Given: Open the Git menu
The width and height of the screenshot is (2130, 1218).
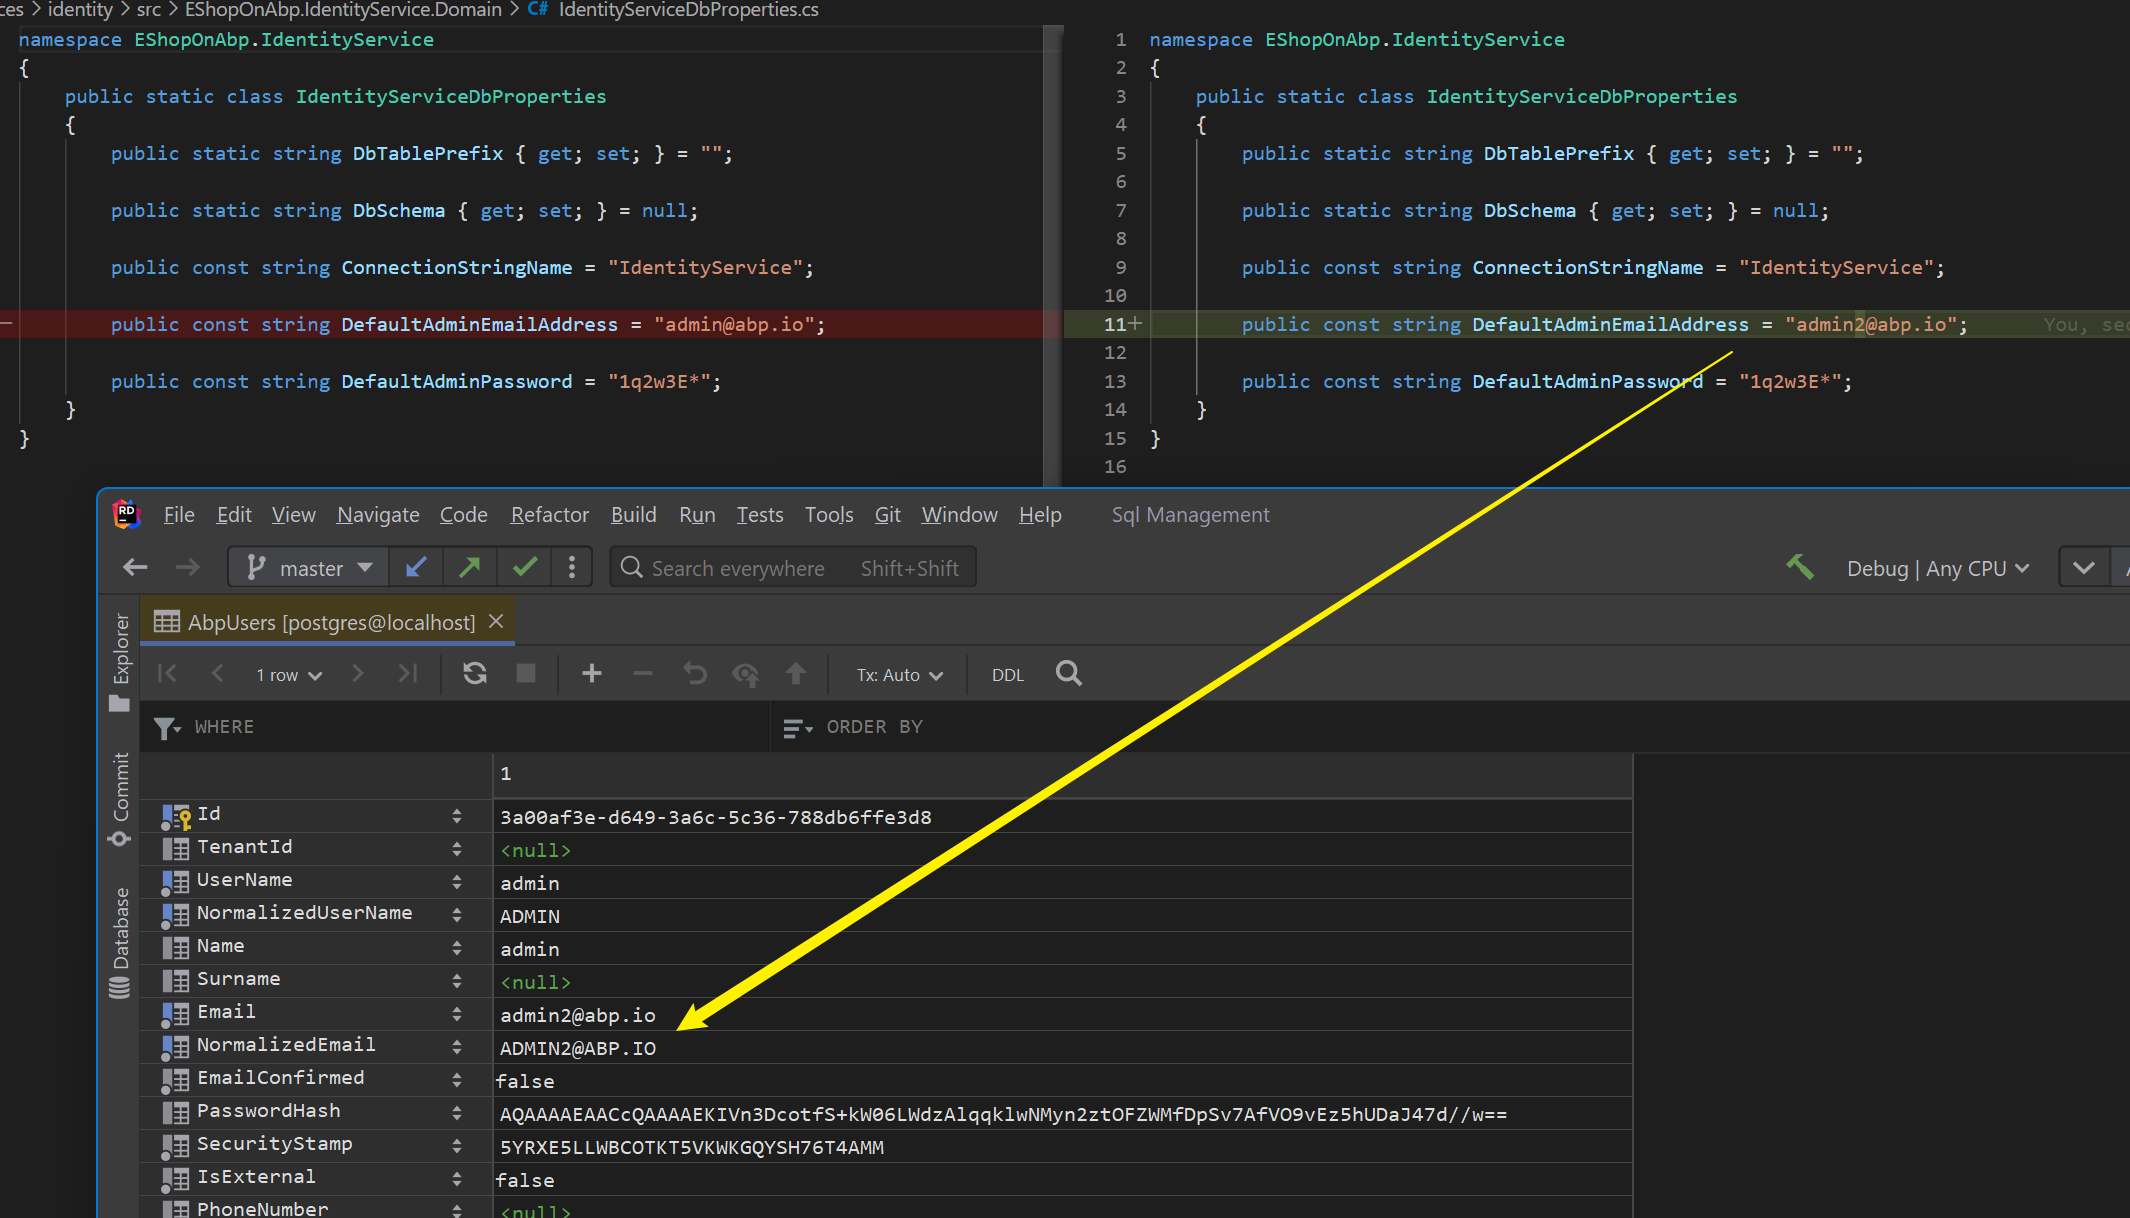Looking at the screenshot, I should pyautogui.click(x=887, y=514).
